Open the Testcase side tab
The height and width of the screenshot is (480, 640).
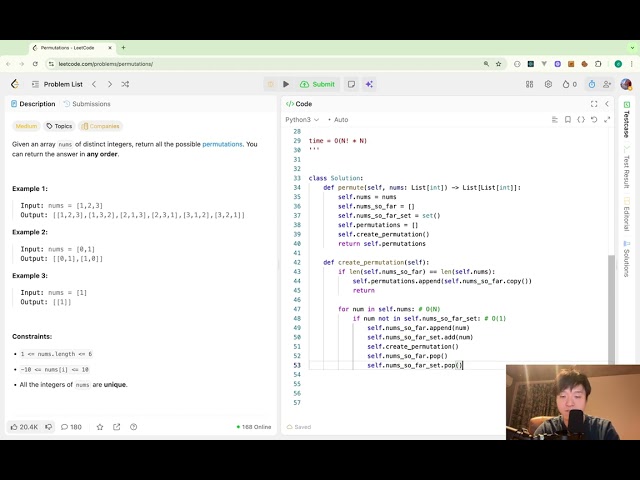(x=627, y=120)
